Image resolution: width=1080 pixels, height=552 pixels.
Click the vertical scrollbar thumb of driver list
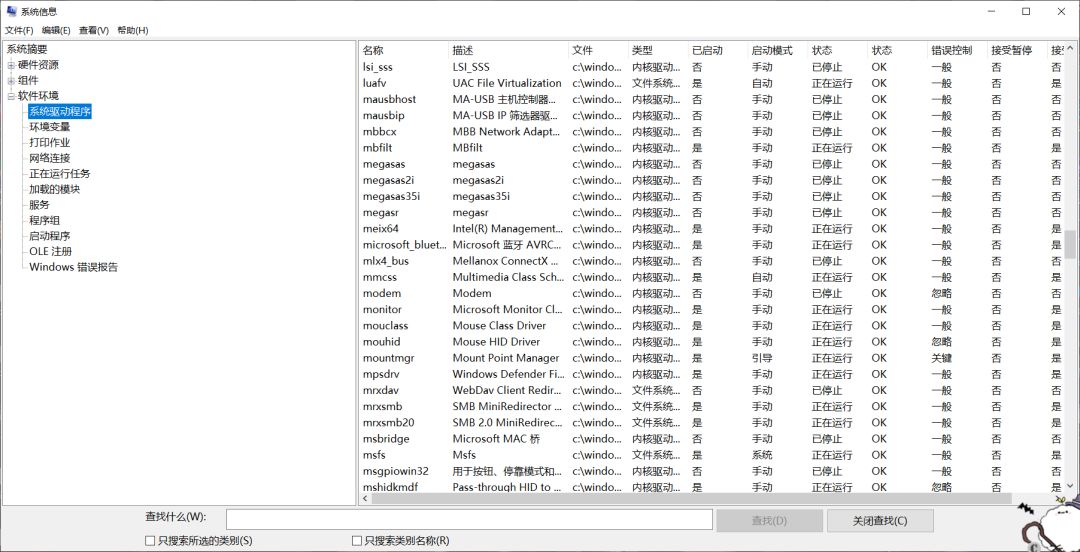point(1070,244)
